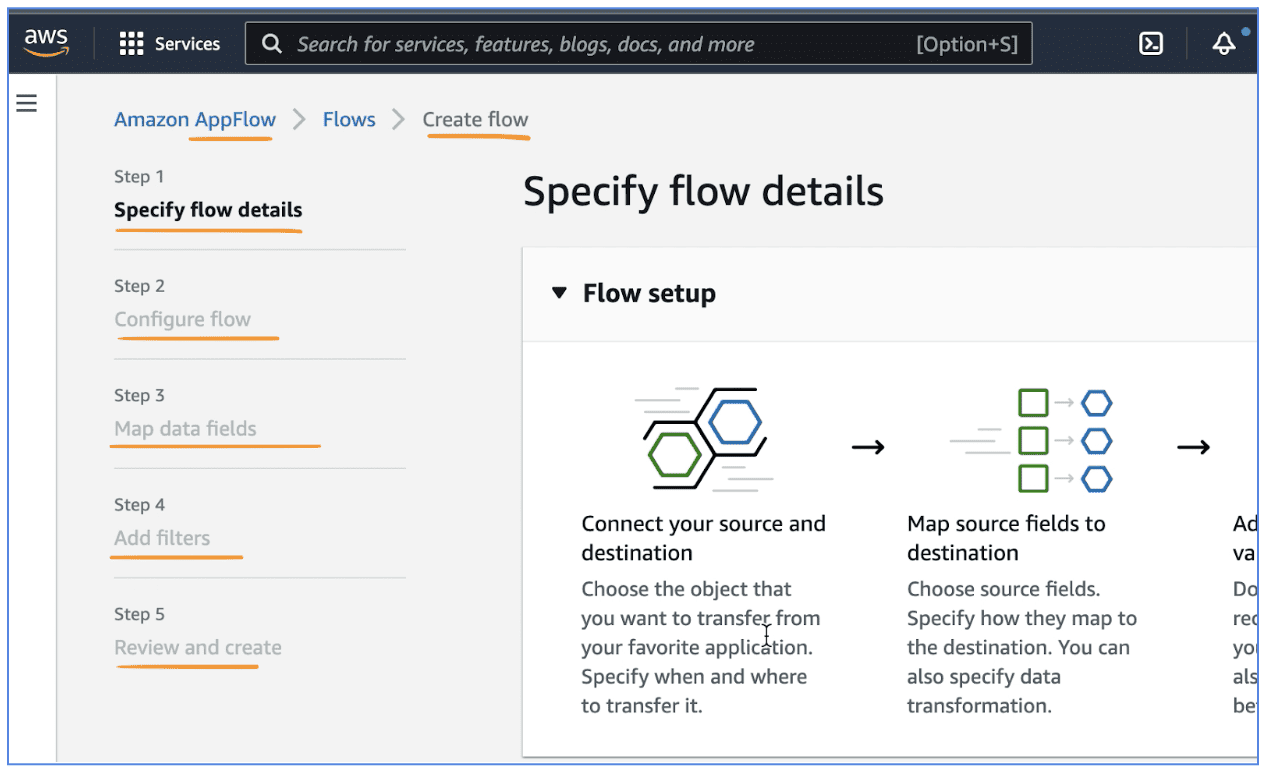Click the Create flow breadcrumb entry
Screen dimensions: 1270x778
tap(476, 119)
